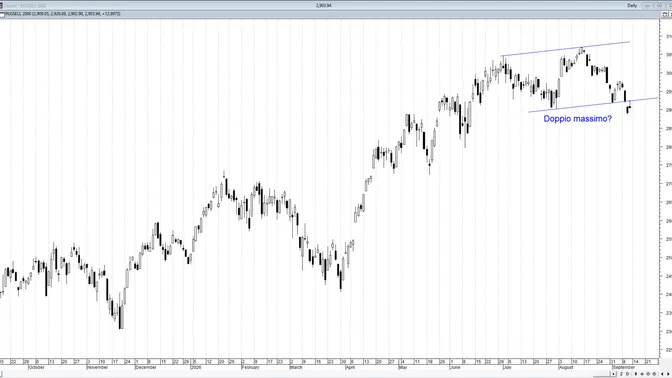
Task: Click the D button in bottom toolbar
Action: coord(627,374)
